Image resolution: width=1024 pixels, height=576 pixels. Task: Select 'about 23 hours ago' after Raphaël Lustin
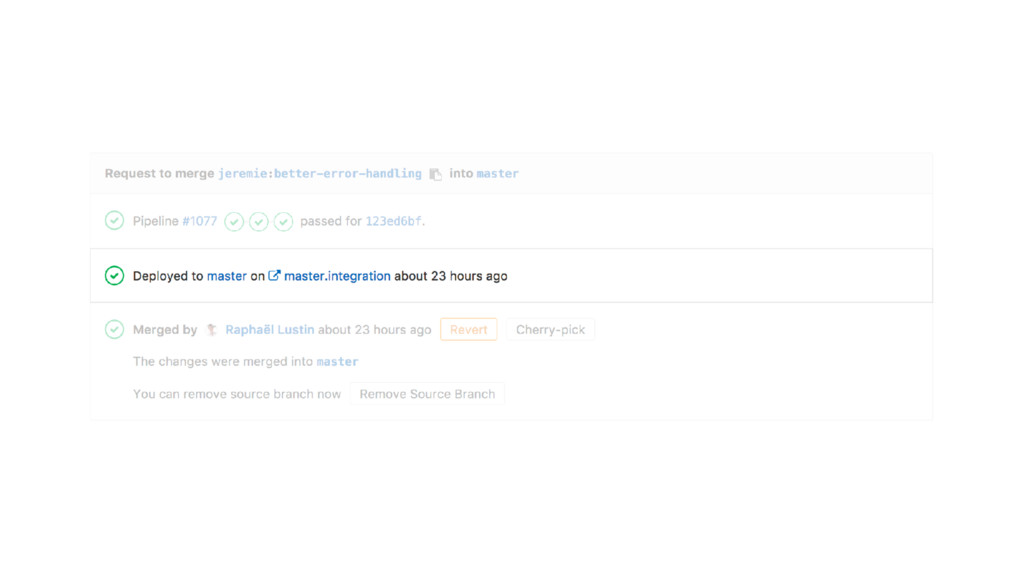[375, 330]
